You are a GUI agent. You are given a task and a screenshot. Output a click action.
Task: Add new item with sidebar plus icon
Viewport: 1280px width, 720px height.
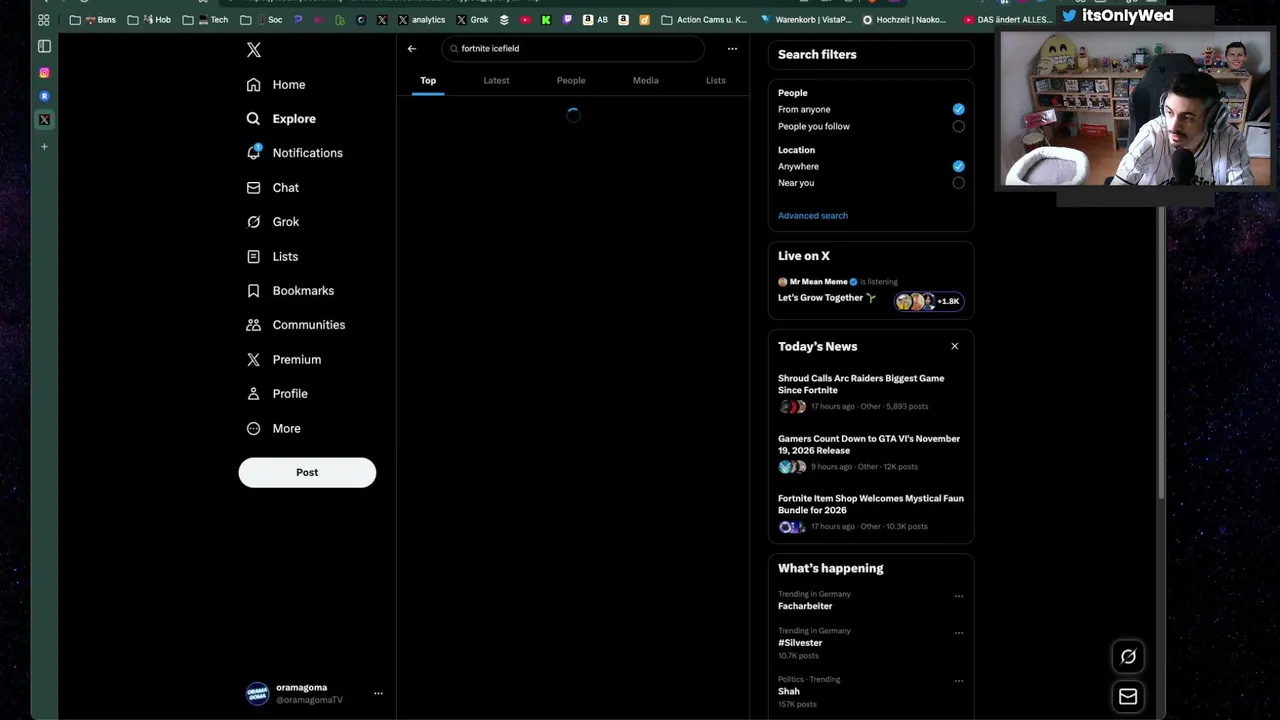tap(44, 147)
